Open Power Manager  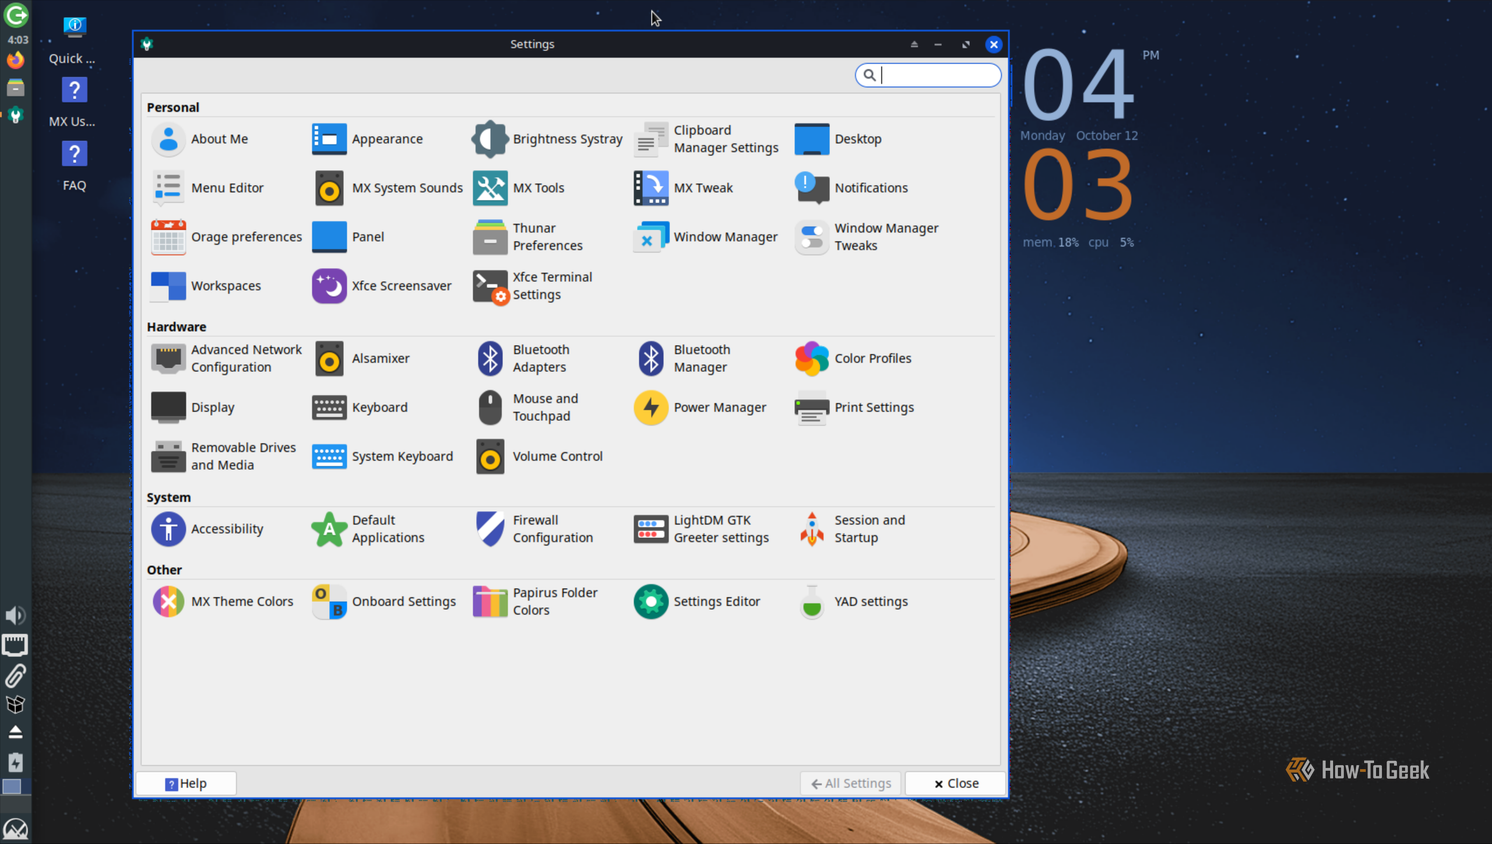click(x=700, y=407)
